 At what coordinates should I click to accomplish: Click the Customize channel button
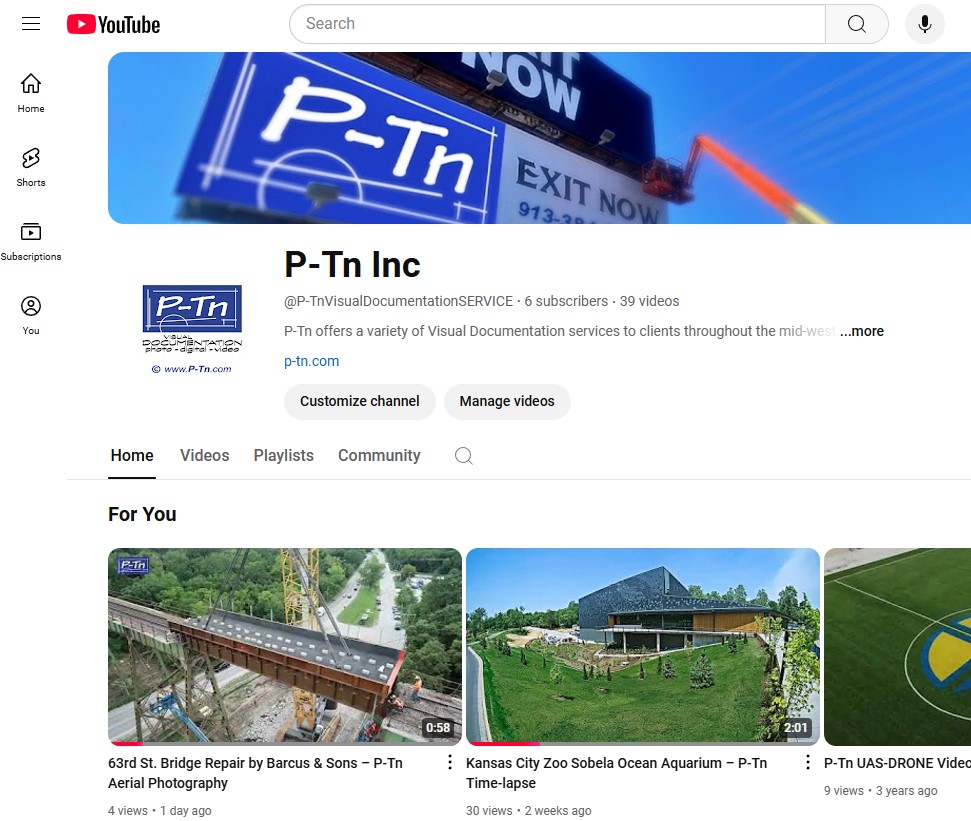point(359,401)
